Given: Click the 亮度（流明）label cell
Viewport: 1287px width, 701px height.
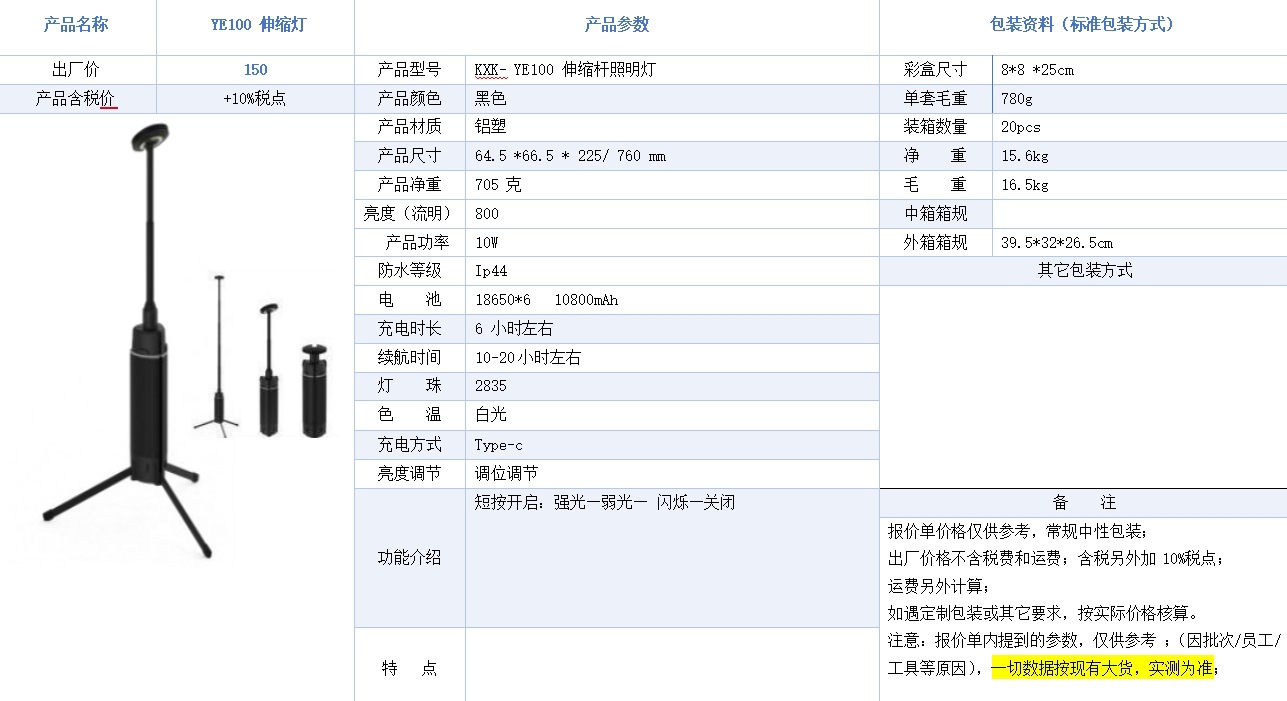Looking at the screenshot, I should [410, 214].
